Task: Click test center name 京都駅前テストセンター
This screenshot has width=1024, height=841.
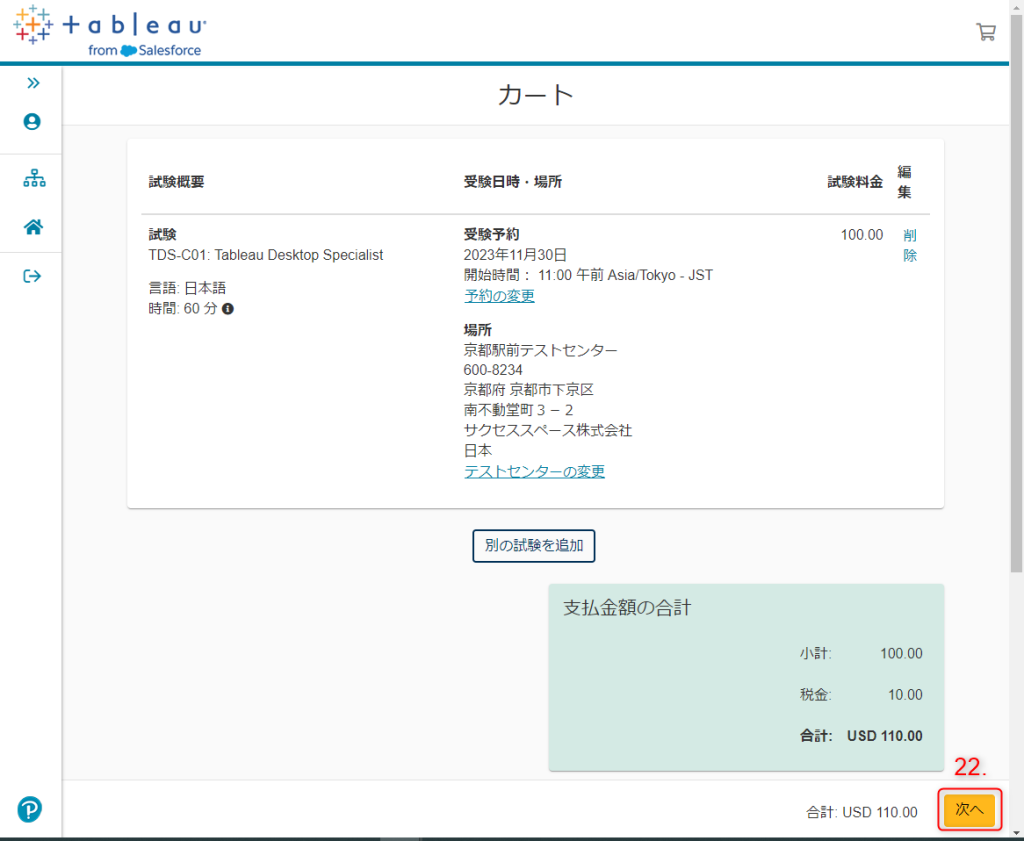Action: [540, 350]
